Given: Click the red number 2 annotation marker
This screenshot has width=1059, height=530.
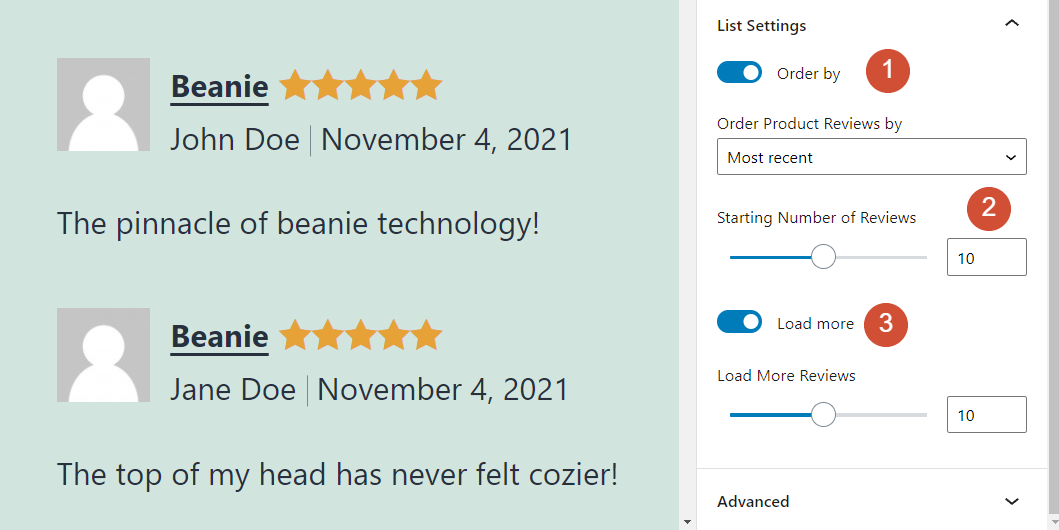Looking at the screenshot, I should [989, 207].
